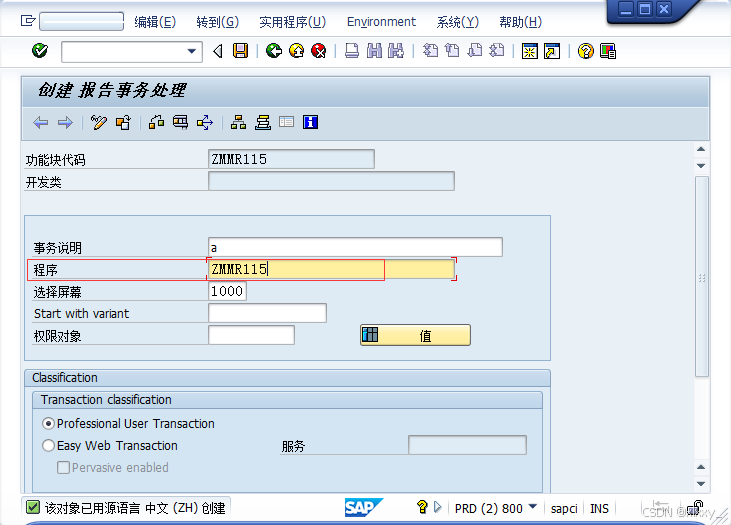Click the 开发类 field
731x525 pixels.
331,181
